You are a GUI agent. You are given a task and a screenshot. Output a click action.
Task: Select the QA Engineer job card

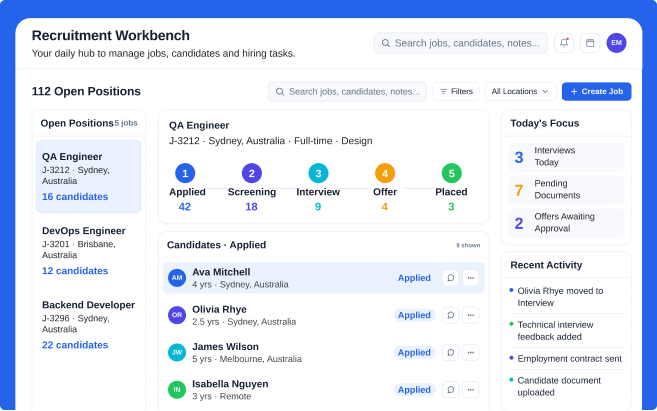click(88, 176)
